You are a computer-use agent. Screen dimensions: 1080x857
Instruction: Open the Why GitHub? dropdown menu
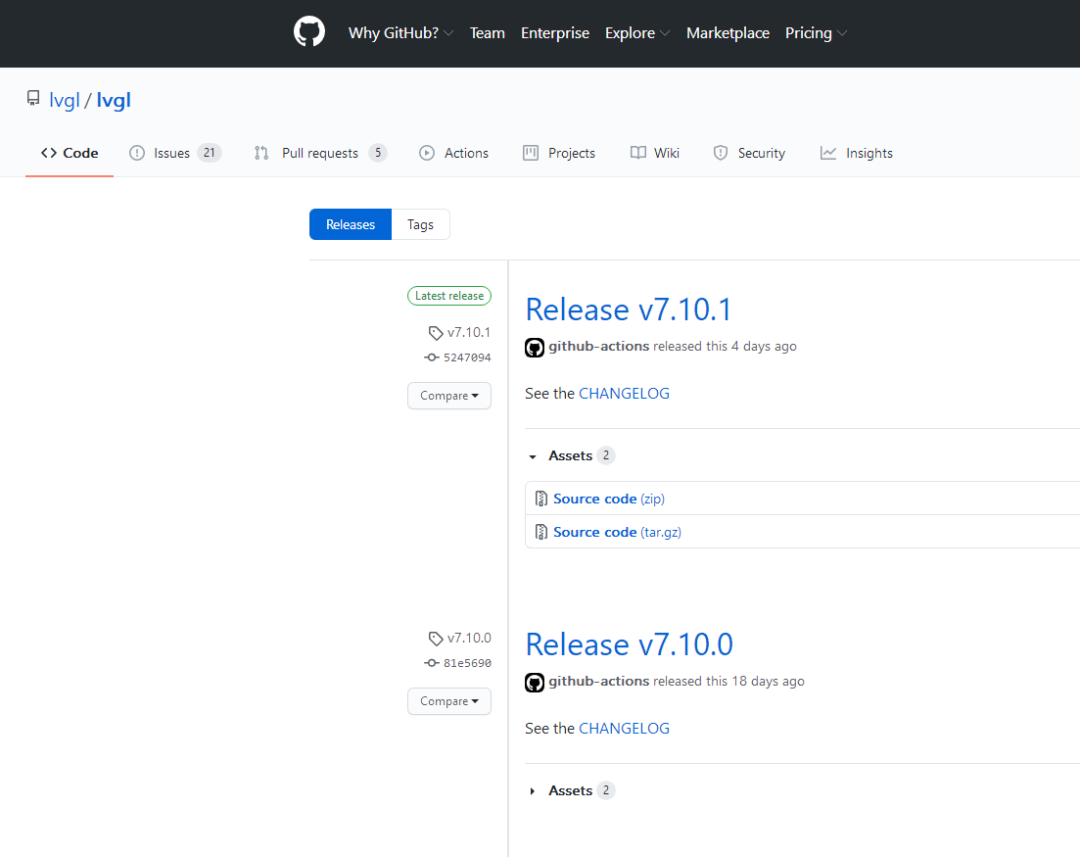(401, 33)
